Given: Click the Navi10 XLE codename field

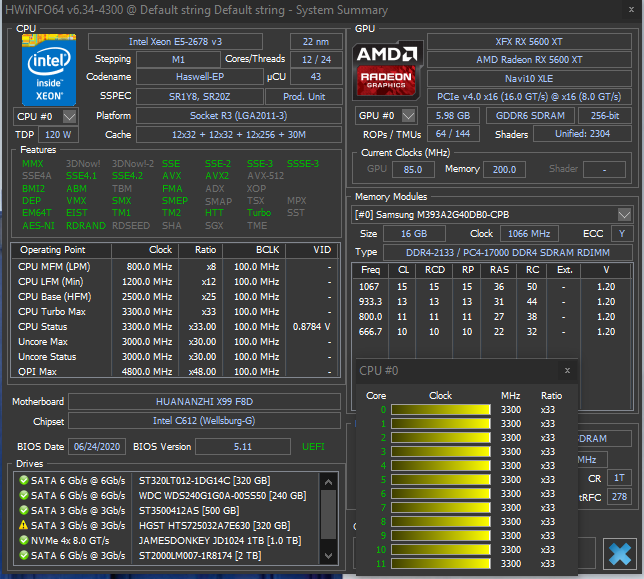Looking at the screenshot, I should coord(529,78).
